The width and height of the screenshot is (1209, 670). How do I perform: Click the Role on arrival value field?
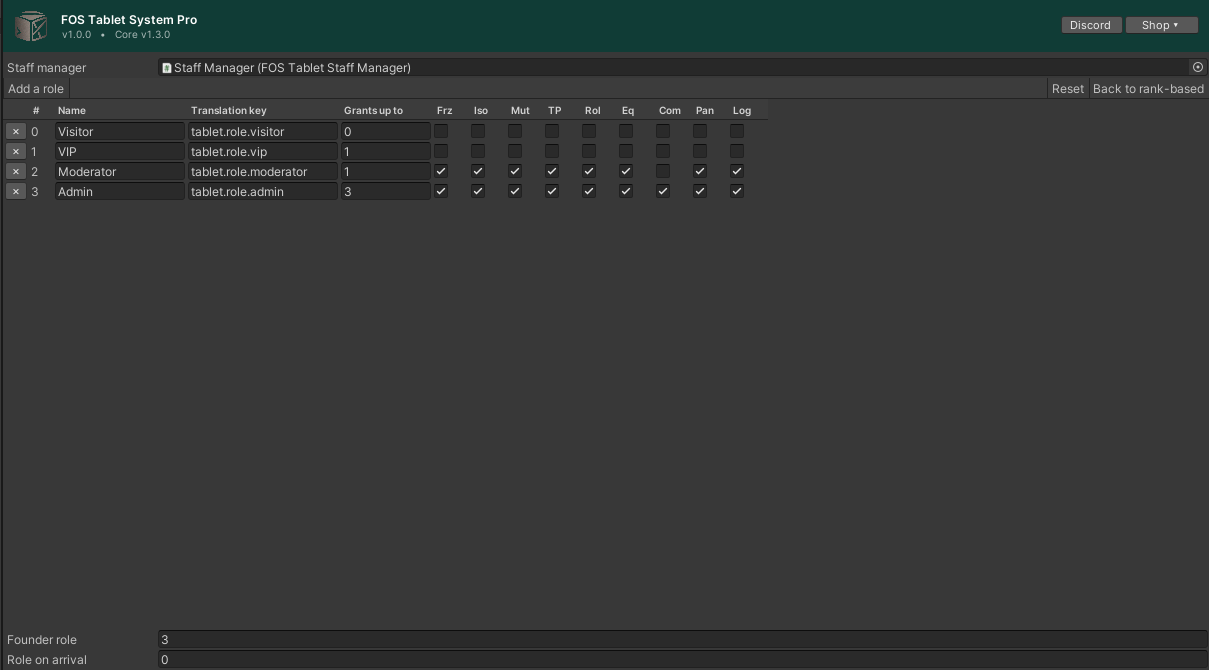click(683, 659)
